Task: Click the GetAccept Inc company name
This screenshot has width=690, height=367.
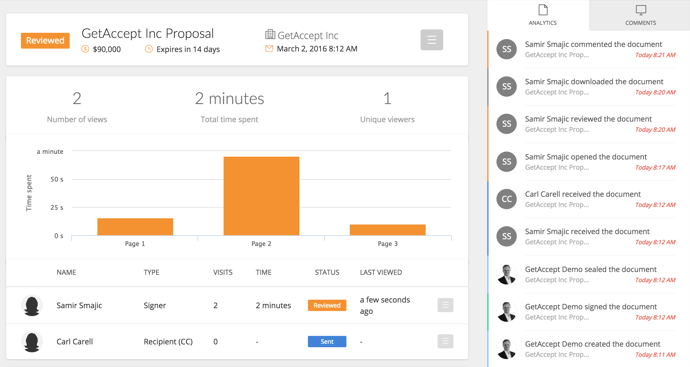Action: (308, 36)
